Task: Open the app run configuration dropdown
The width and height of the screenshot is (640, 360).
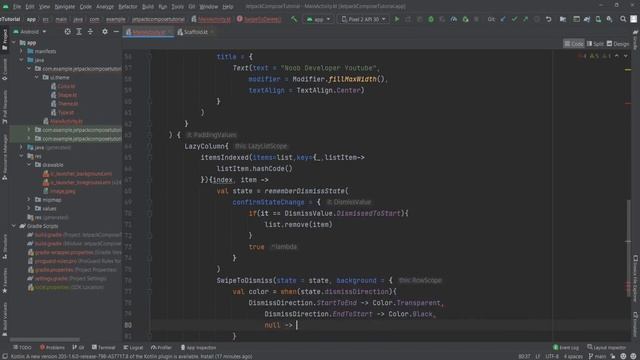Action: [x=318, y=19]
